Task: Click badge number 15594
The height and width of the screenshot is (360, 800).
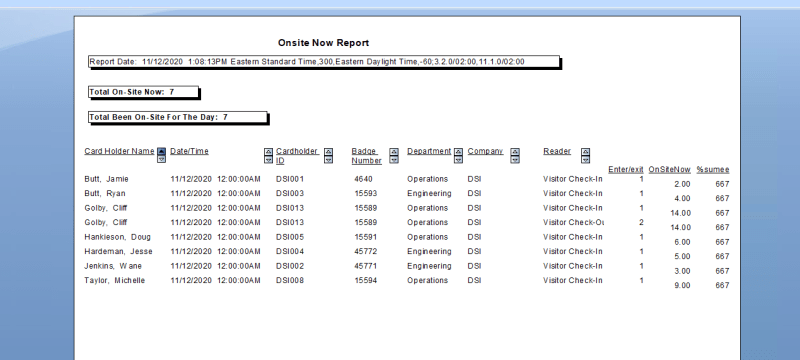Action: click(x=366, y=280)
